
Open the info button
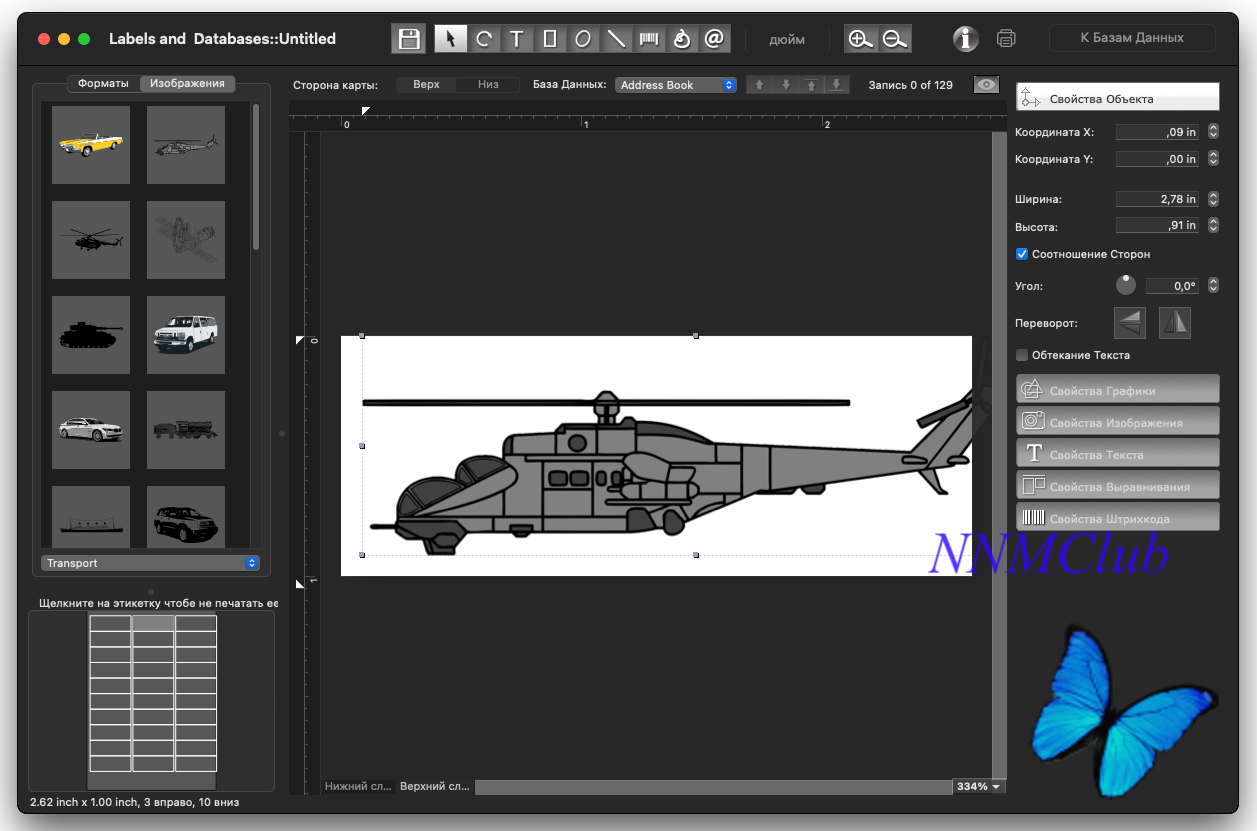click(x=965, y=39)
